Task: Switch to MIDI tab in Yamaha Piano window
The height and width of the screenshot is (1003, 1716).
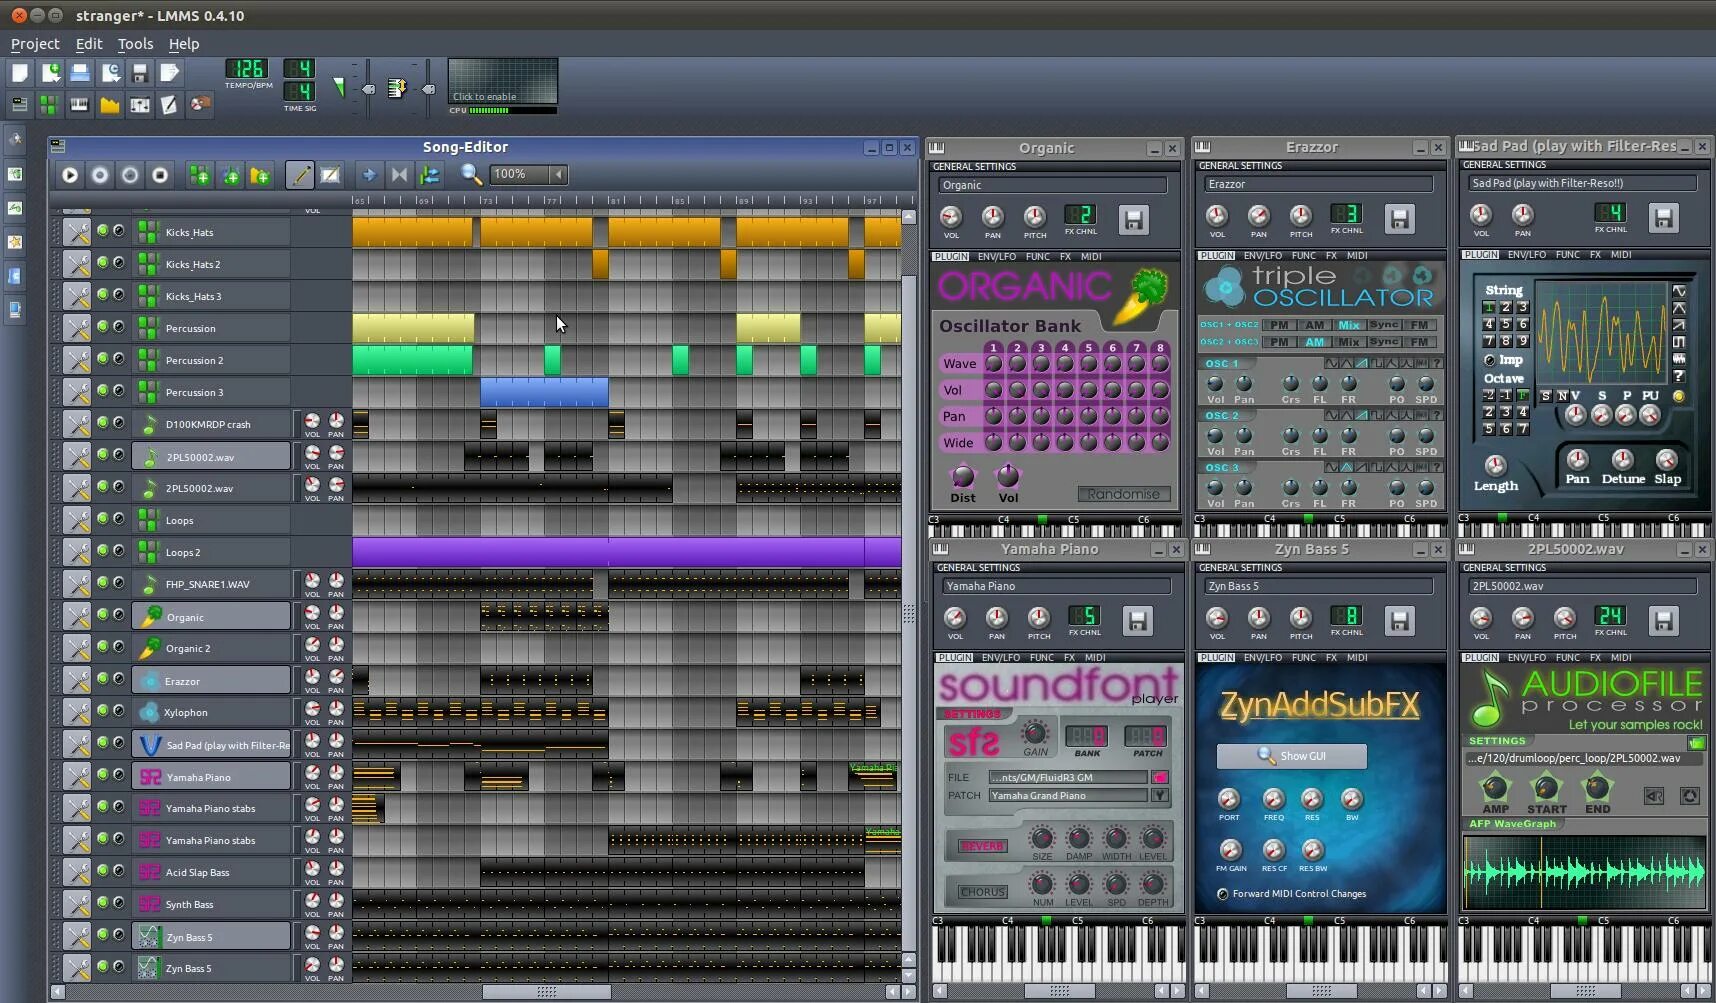Action: (x=1095, y=658)
